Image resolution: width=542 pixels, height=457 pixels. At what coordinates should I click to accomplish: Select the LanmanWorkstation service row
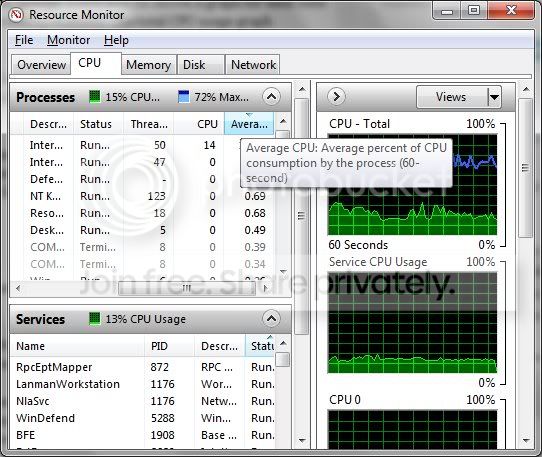tap(143, 384)
